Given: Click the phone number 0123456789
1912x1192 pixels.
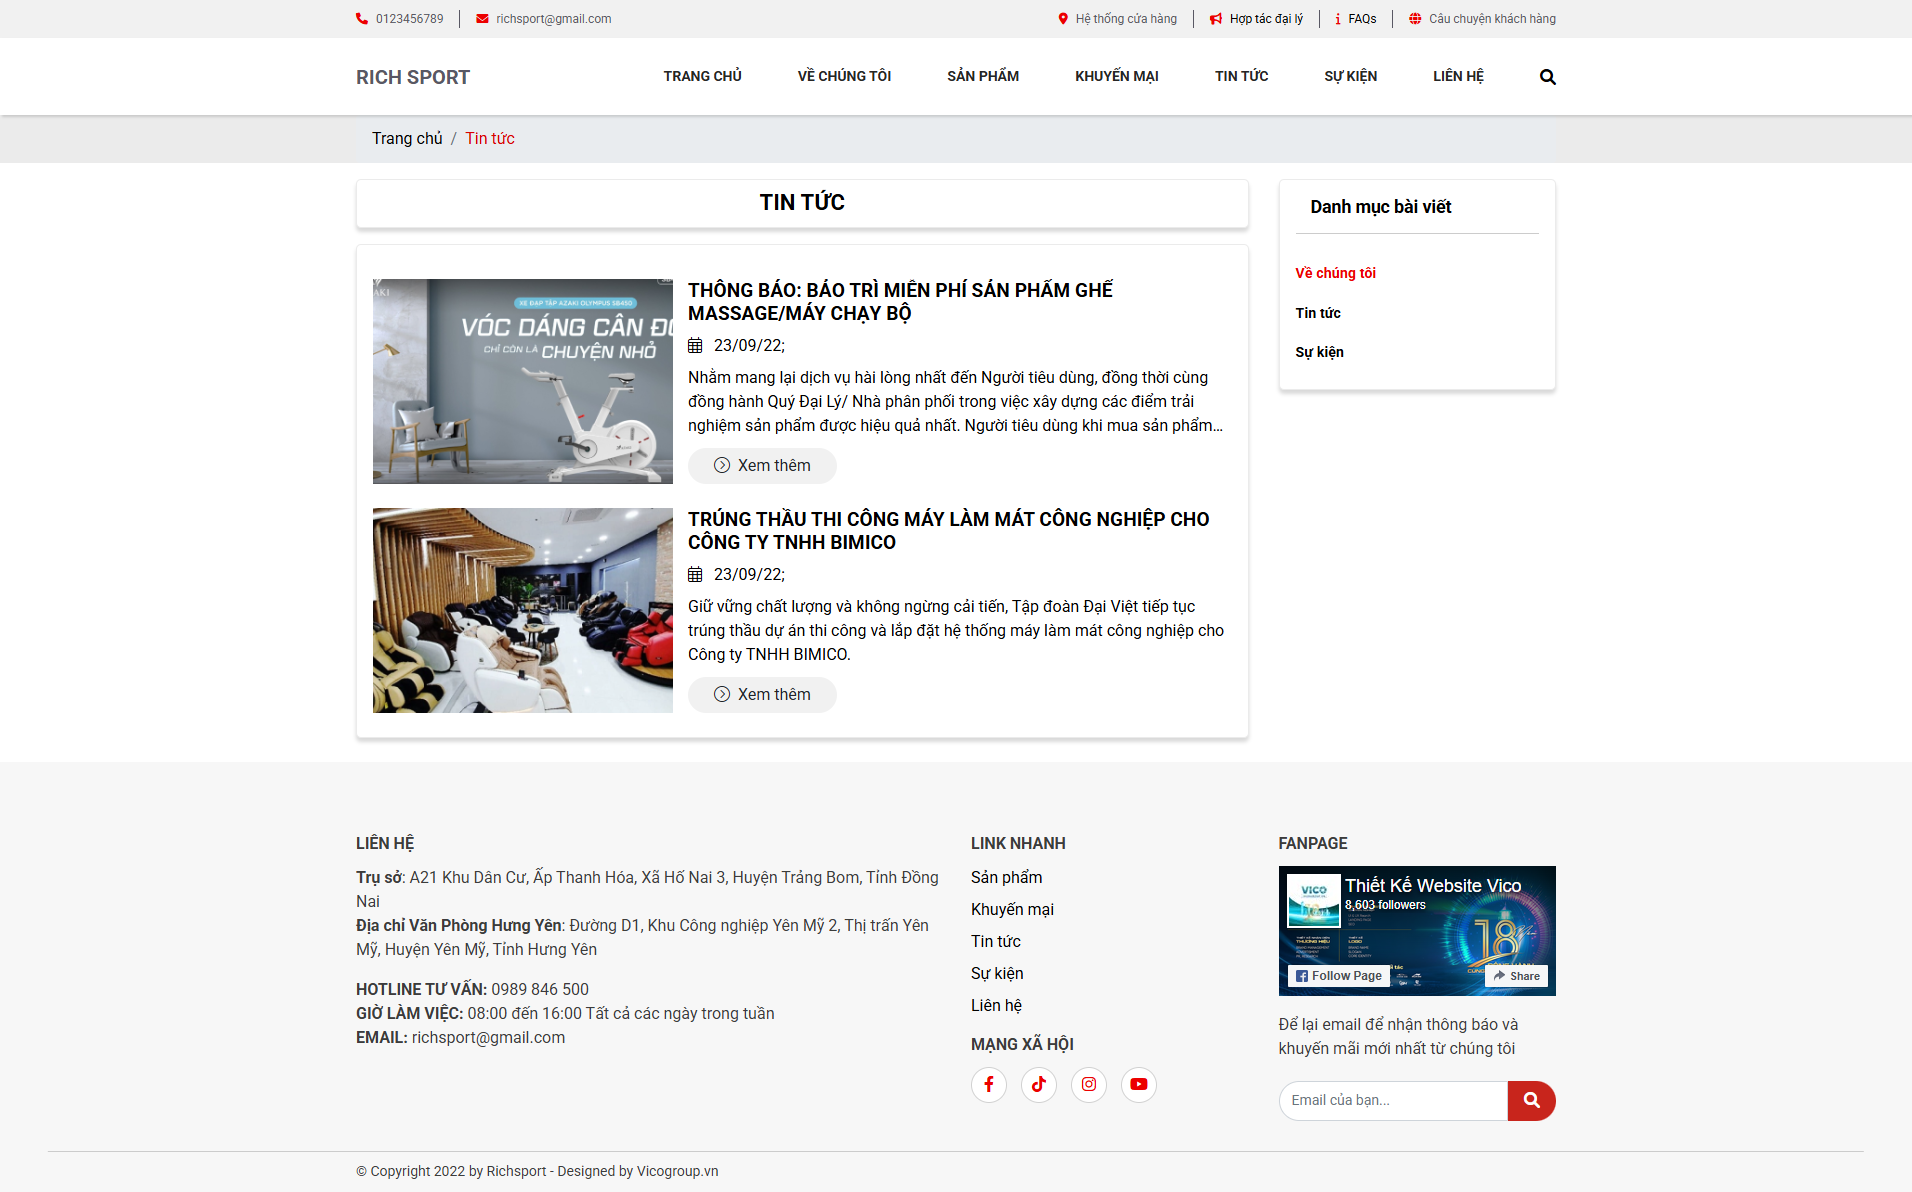Looking at the screenshot, I should [409, 19].
